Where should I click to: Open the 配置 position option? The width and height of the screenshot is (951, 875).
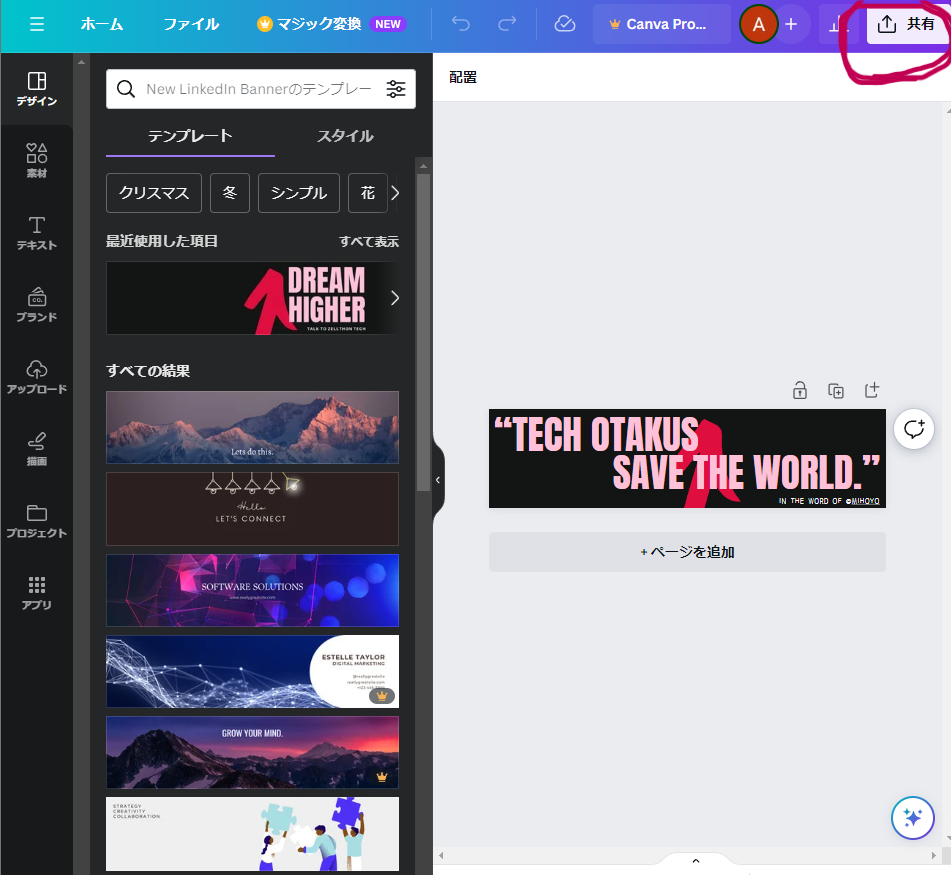(x=463, y=77)
